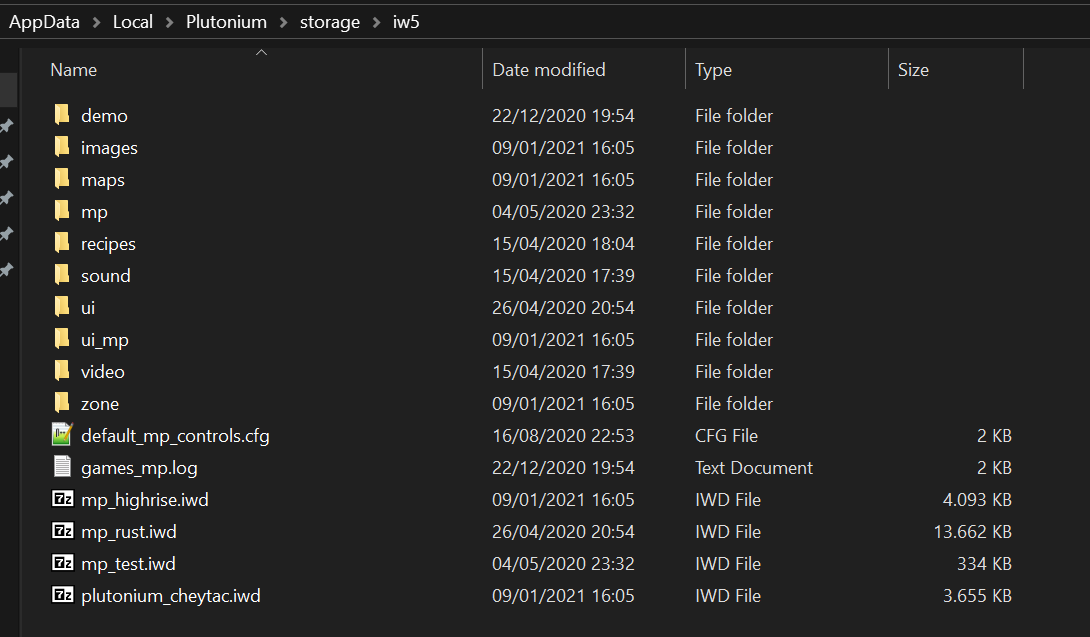Expand the chevron after Local in breadcrumb

pyautogui.click(x=170, y=22)
